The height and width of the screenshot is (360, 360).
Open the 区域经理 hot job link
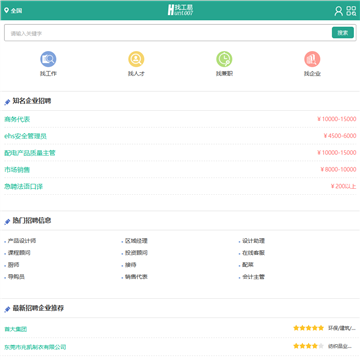[x=136, y=241]
